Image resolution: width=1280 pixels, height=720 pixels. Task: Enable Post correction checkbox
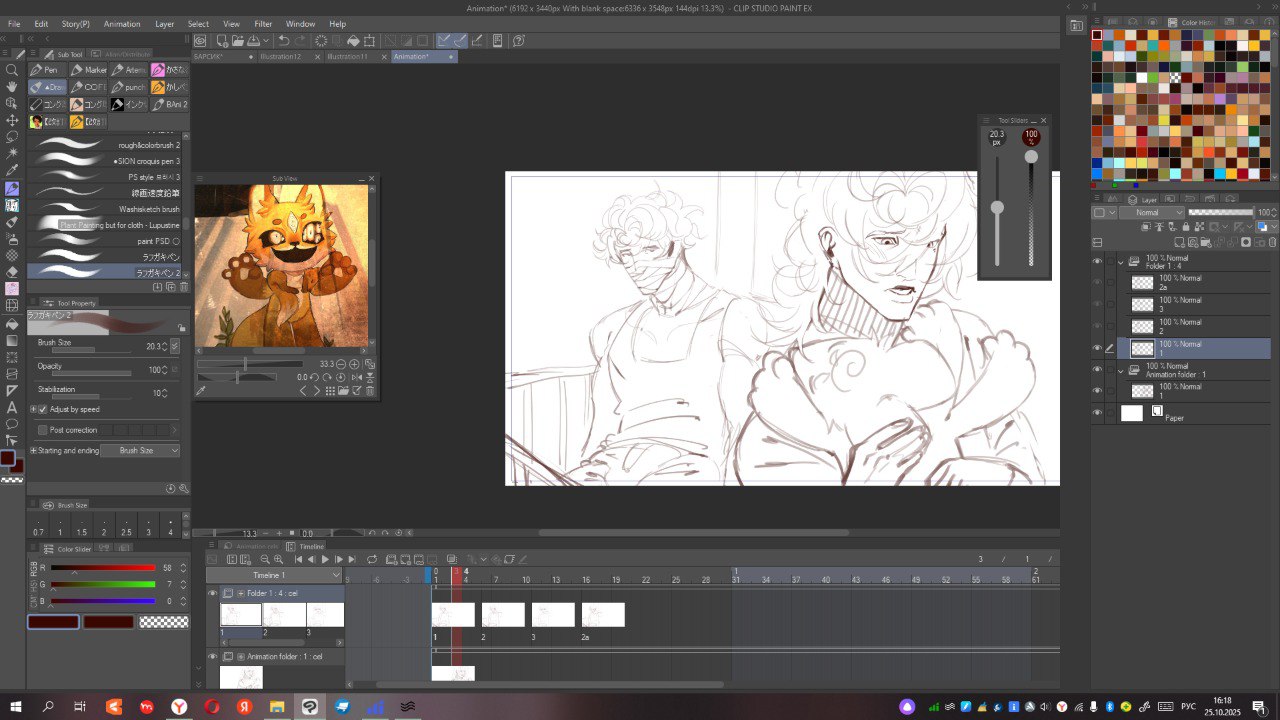pyautogui.click(x=42, y=430)
